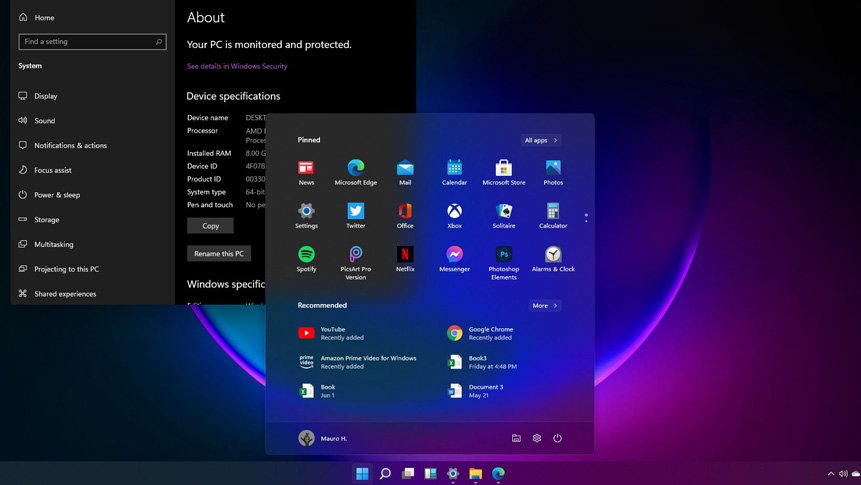Expand More recommended items
Viewport: 861px width, 485px height.
(x=545, y=305)
